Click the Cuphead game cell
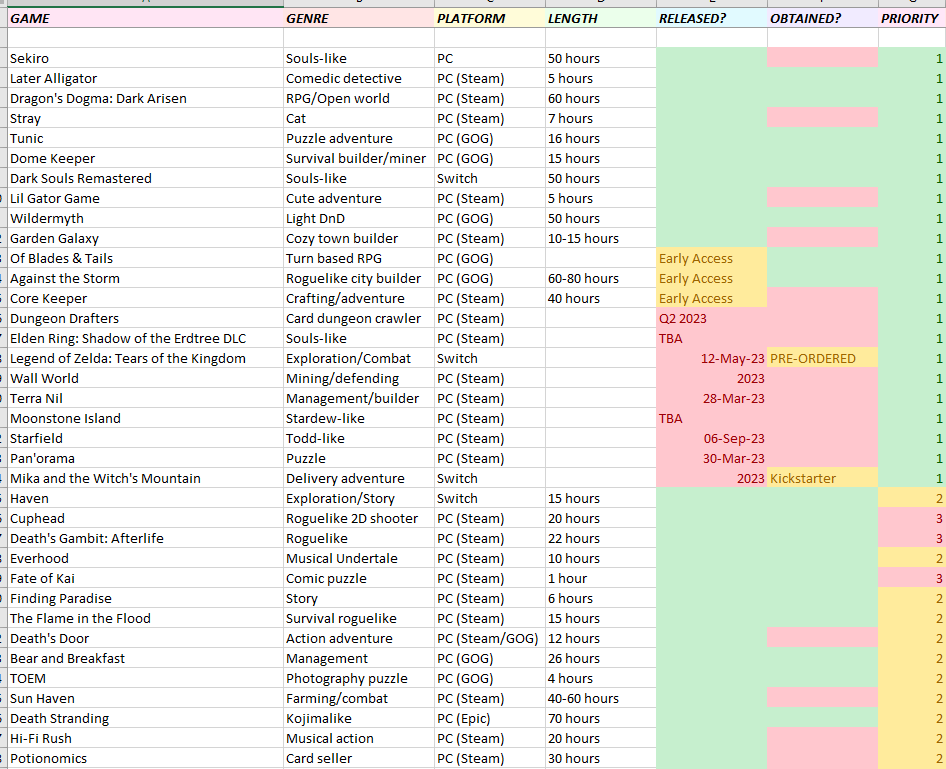The height and width of the screenshot is (769, 946). (145, 517)
